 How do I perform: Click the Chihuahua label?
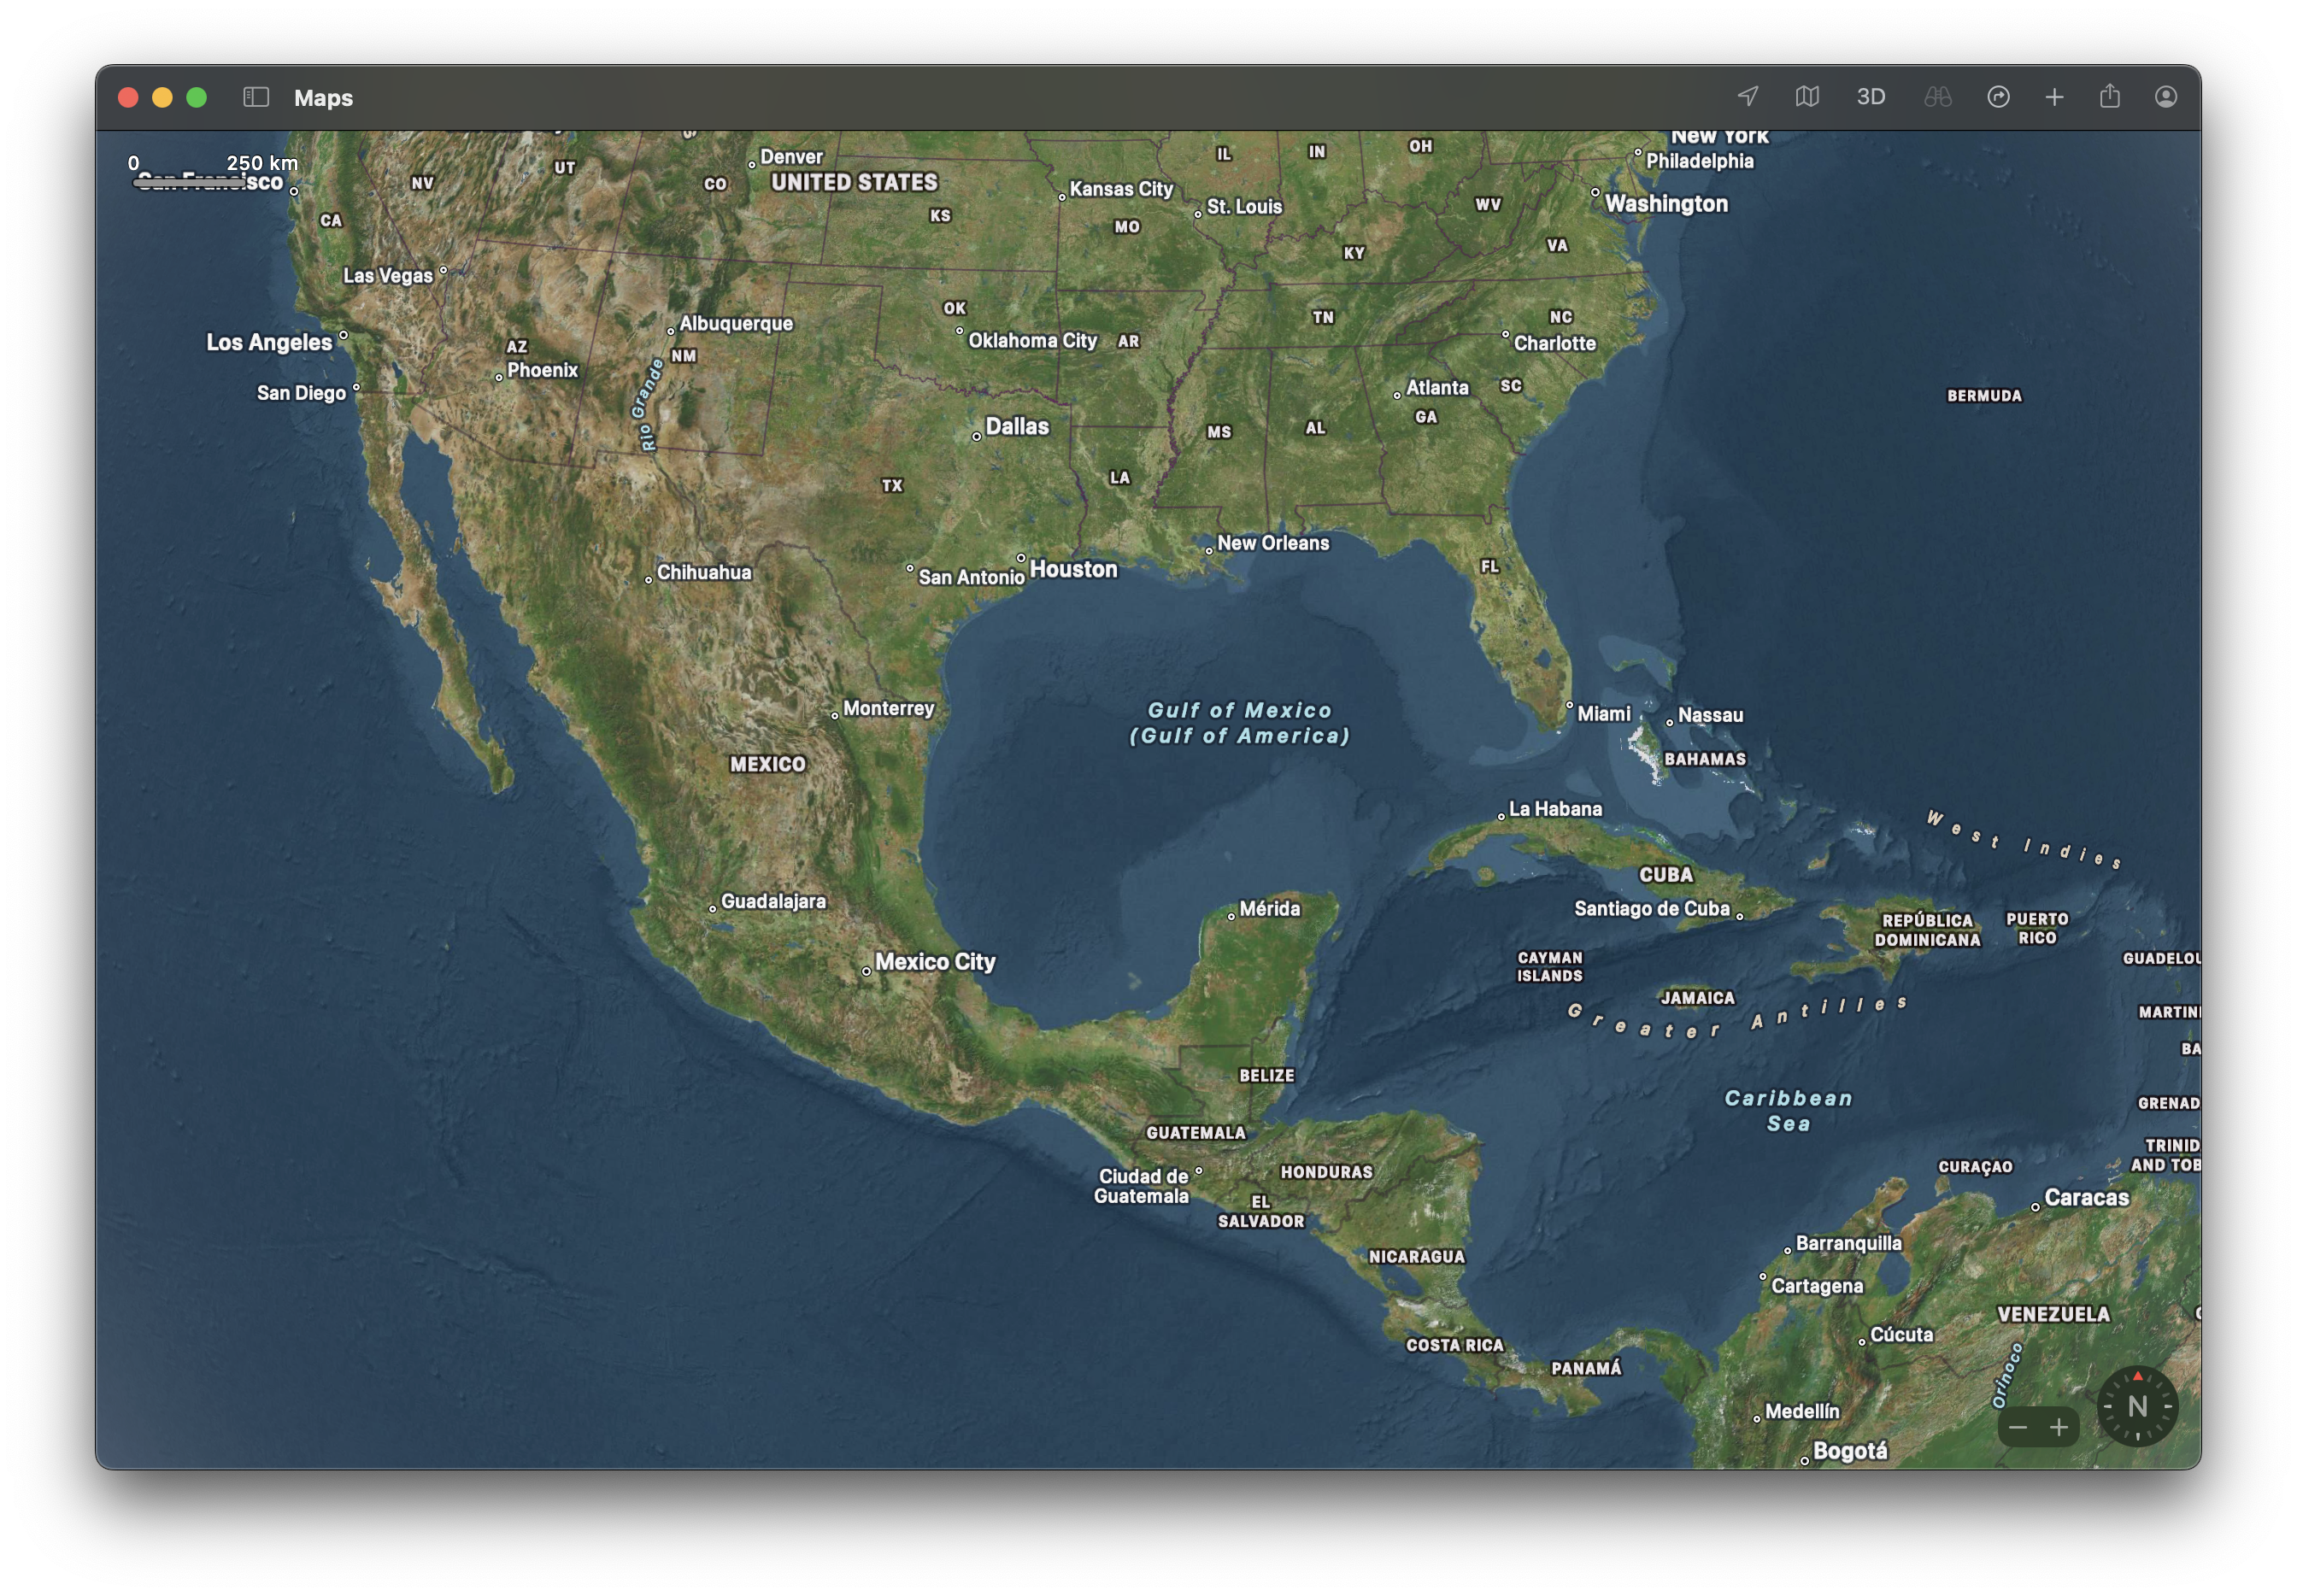704,572
